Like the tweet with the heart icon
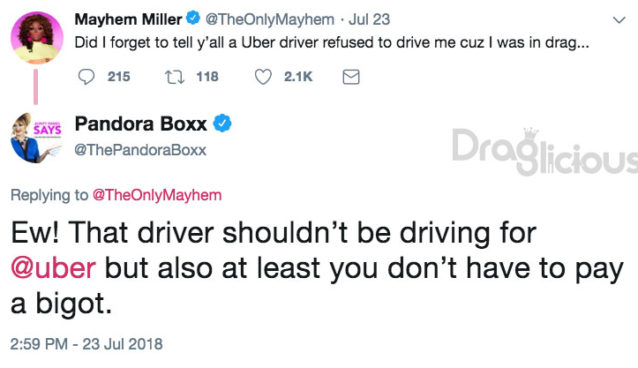638x368 pixels. 263,77
